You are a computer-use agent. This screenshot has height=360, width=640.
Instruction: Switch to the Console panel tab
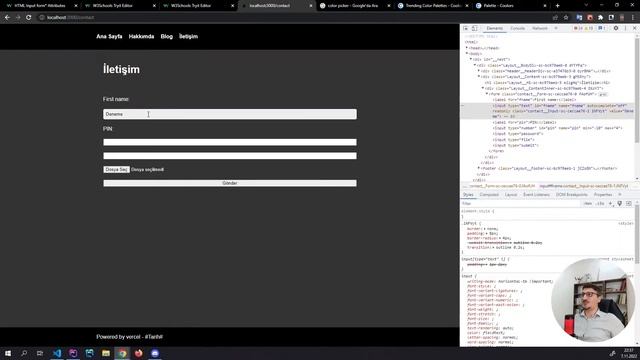[518, 28]
